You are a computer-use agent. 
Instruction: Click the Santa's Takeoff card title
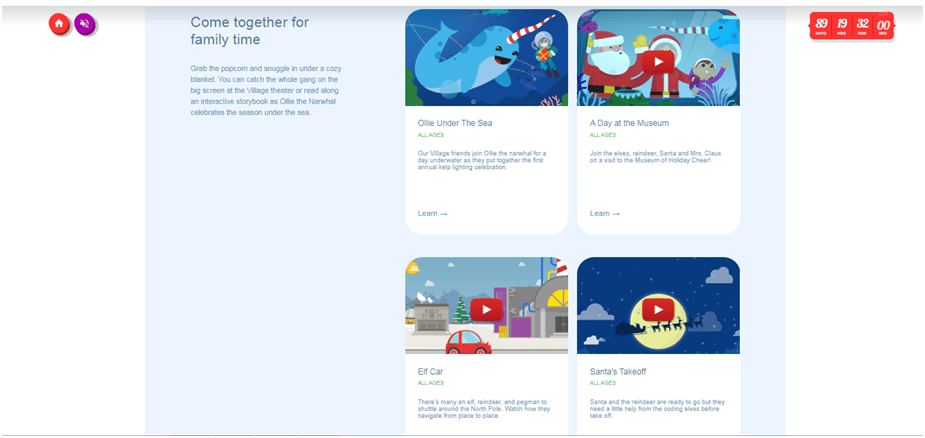point(619,372)
